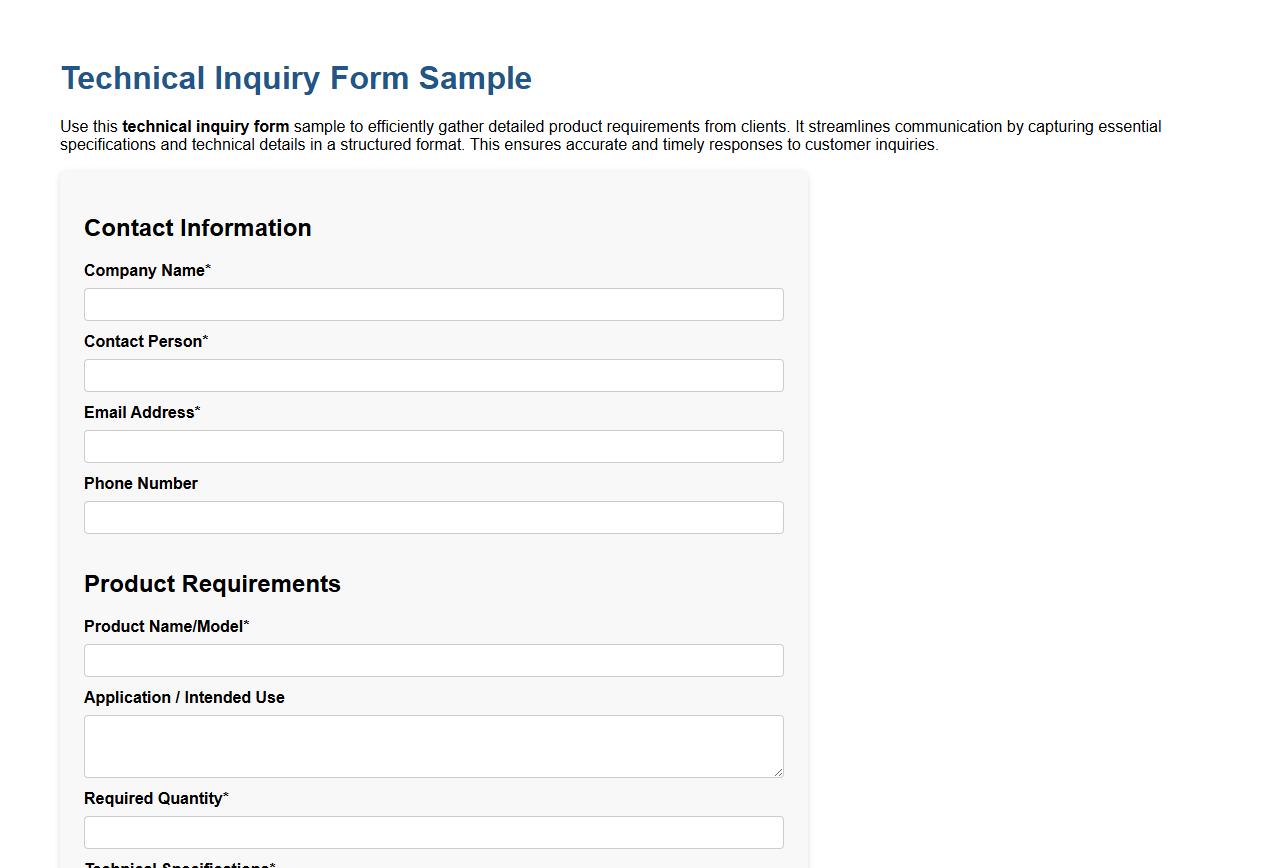Click the Product Name/Model input field
The height and width of the screenshot is (868, 1263).
click(x=433, y=660)
